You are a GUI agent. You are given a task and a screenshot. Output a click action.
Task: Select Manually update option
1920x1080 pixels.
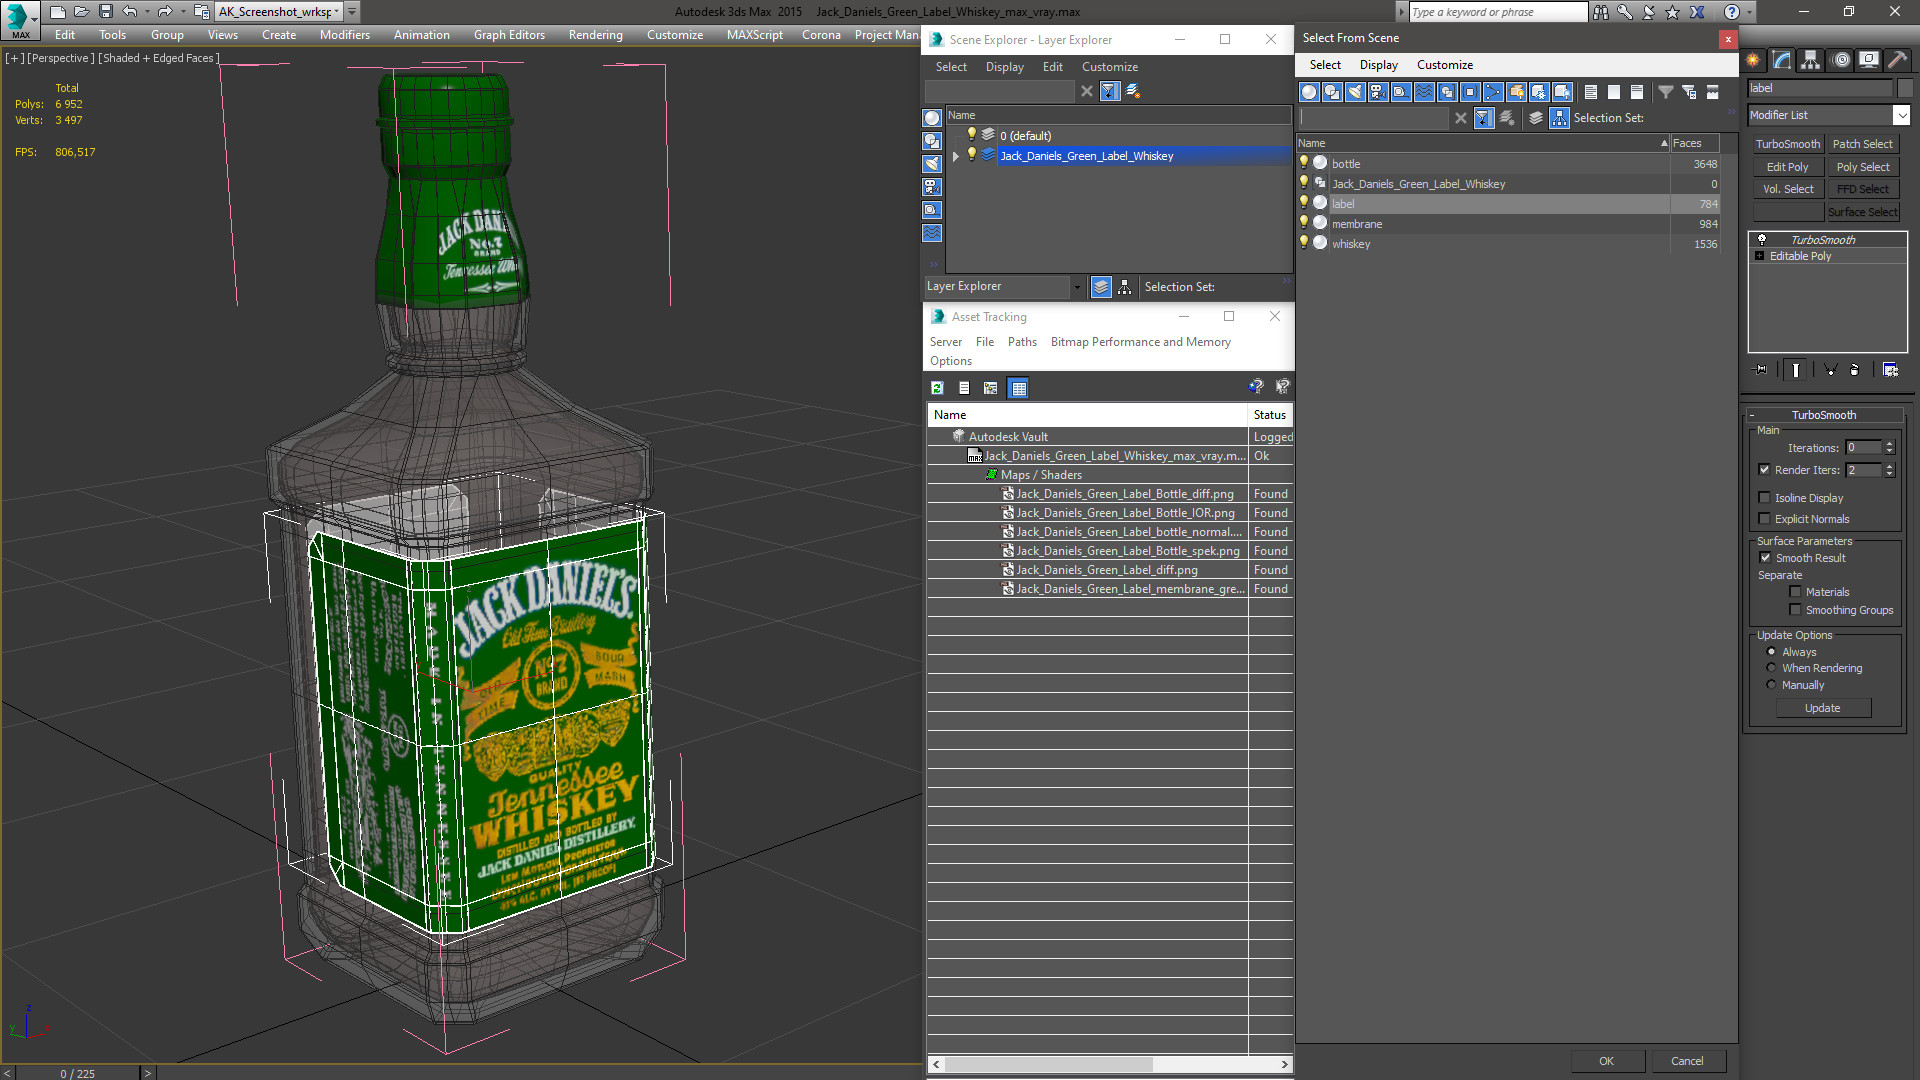[x=1771, y=685]
